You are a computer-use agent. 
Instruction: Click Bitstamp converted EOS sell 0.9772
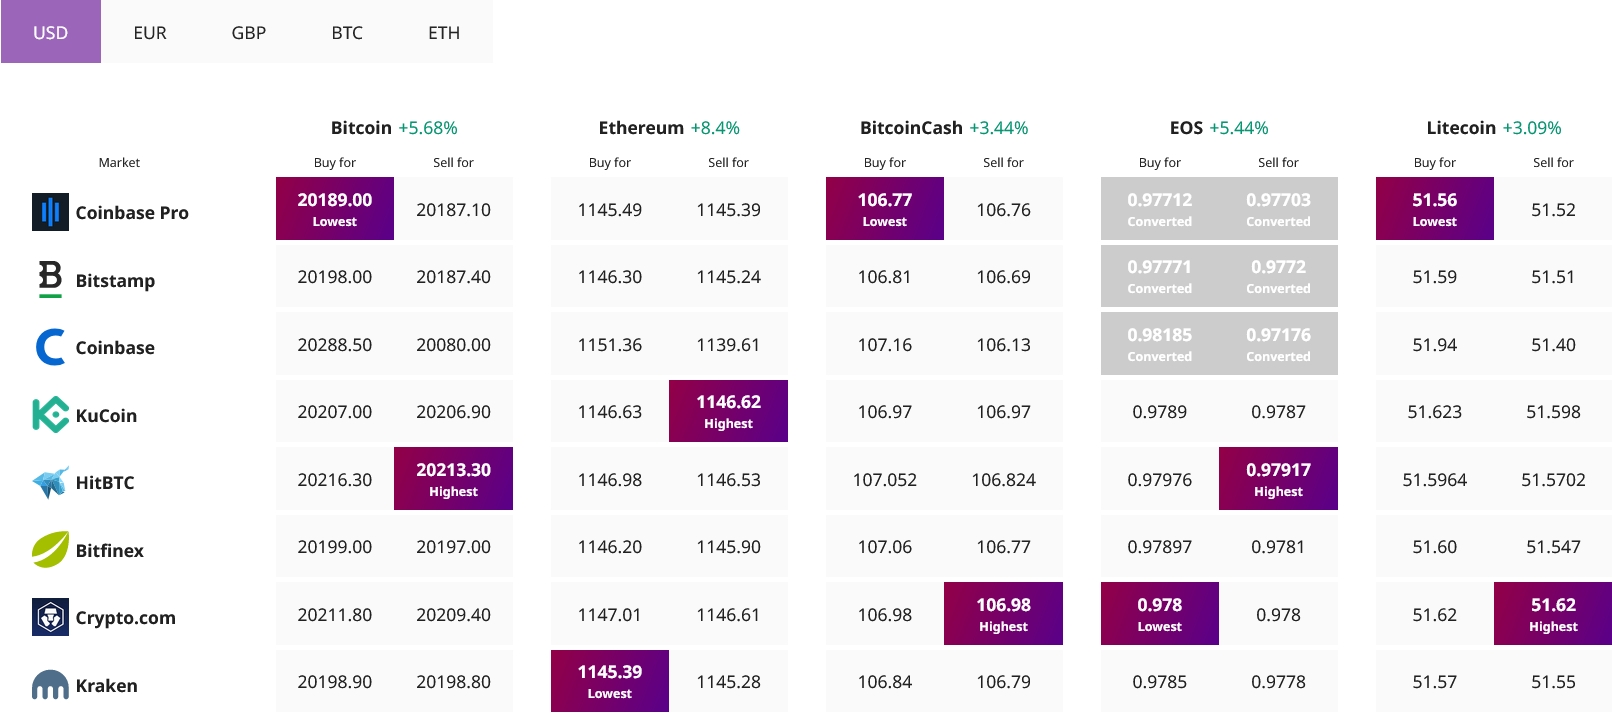[x=1278, y=276]
